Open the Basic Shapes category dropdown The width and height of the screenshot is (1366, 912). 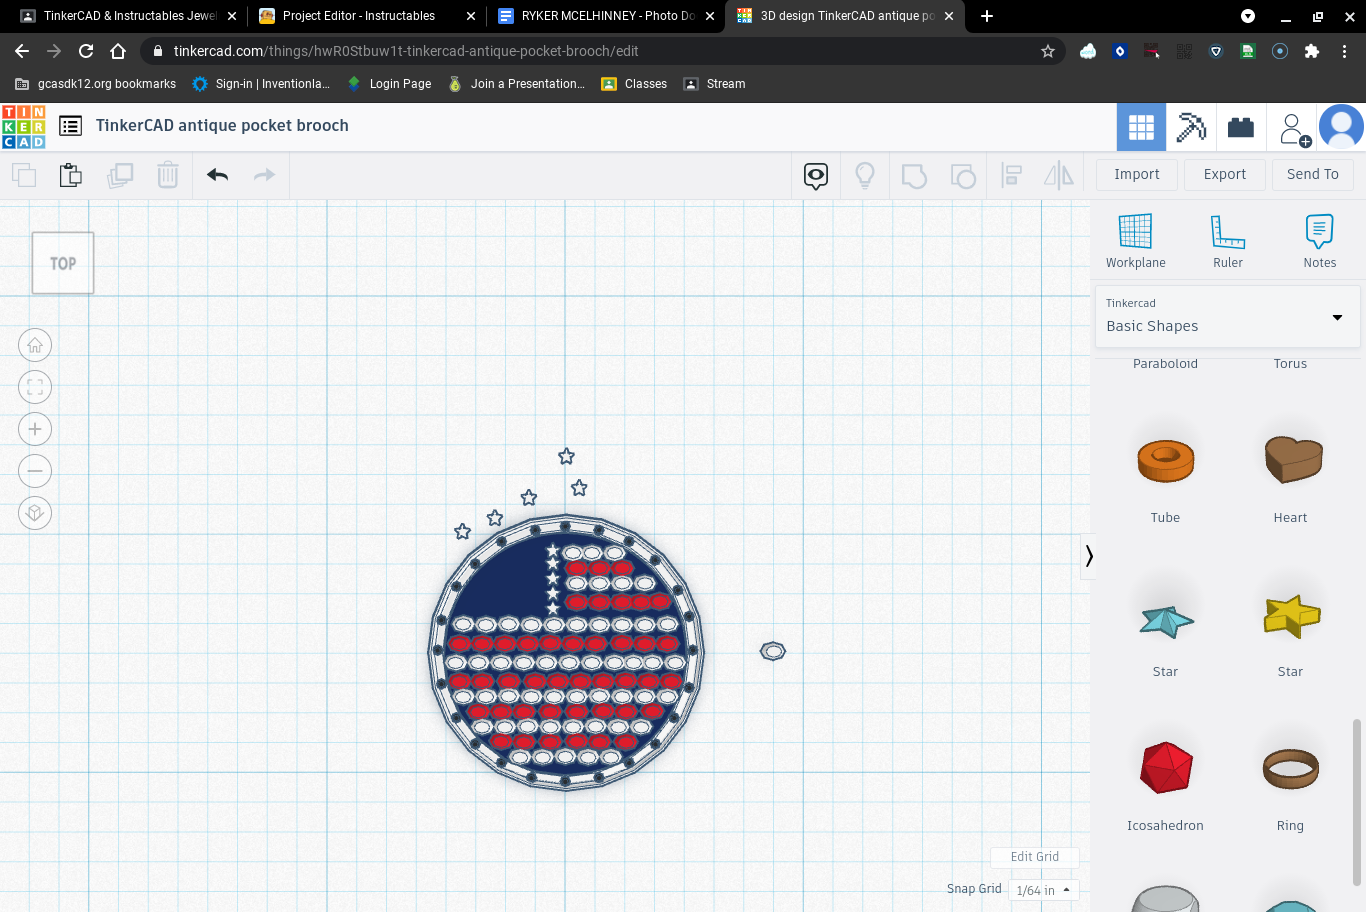[x=1228, y=316]
